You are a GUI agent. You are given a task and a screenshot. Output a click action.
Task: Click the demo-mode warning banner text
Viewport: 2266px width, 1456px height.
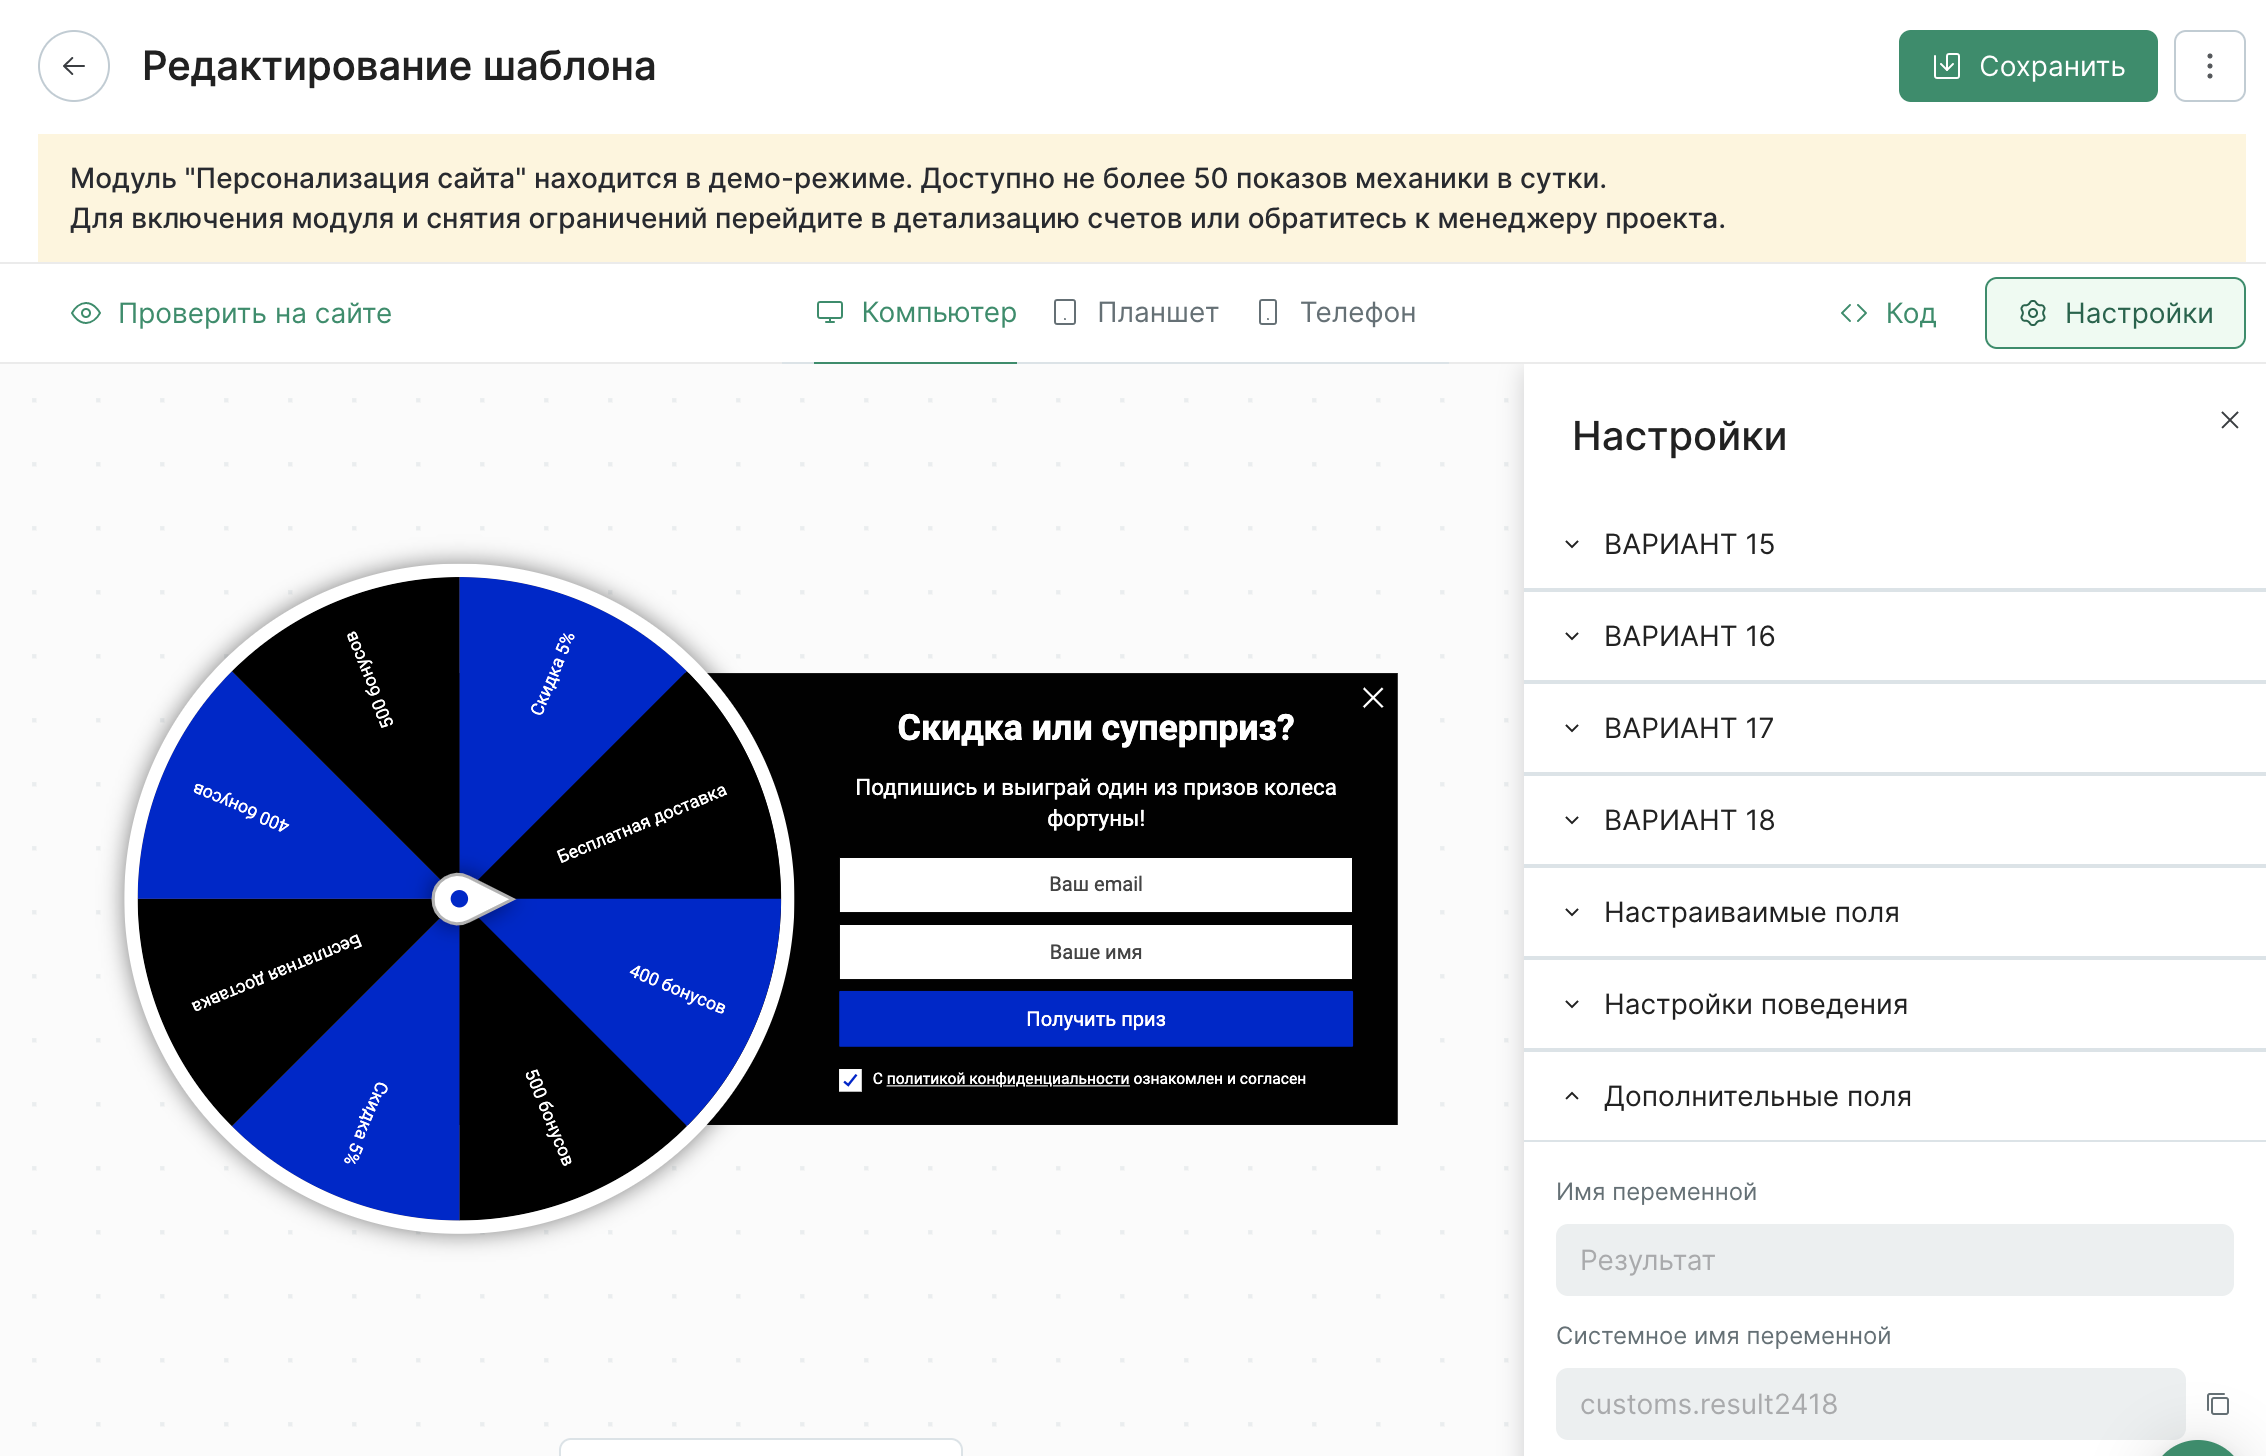(897, 198)
